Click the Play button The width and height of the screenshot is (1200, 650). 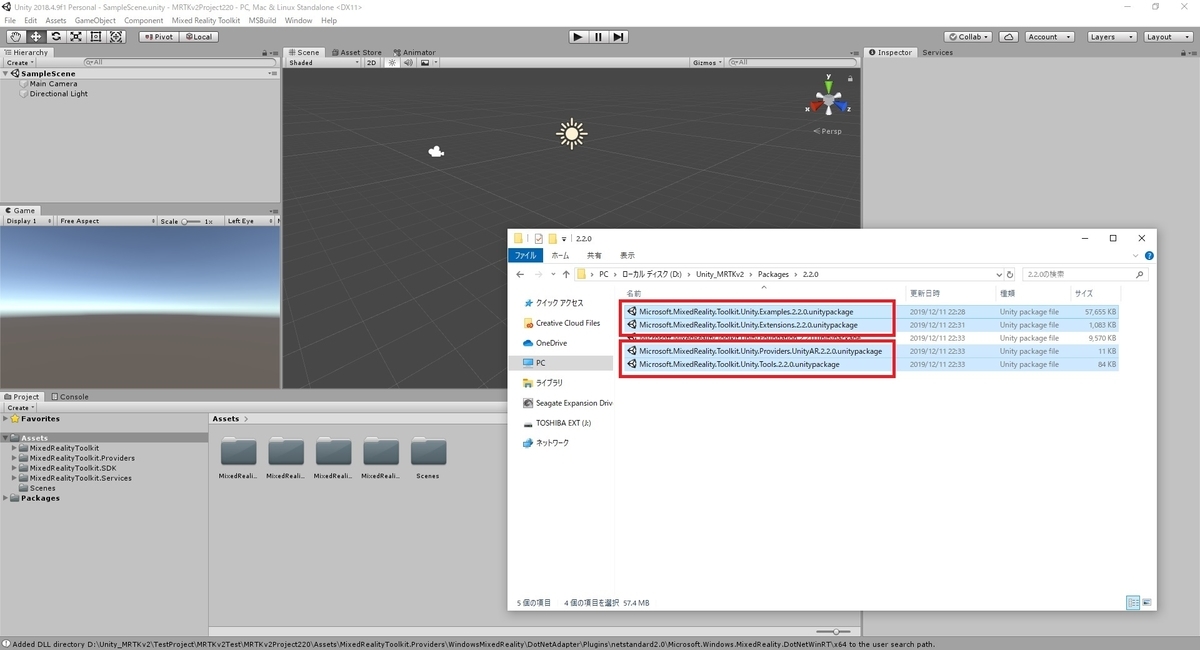[x=578, y=36]
